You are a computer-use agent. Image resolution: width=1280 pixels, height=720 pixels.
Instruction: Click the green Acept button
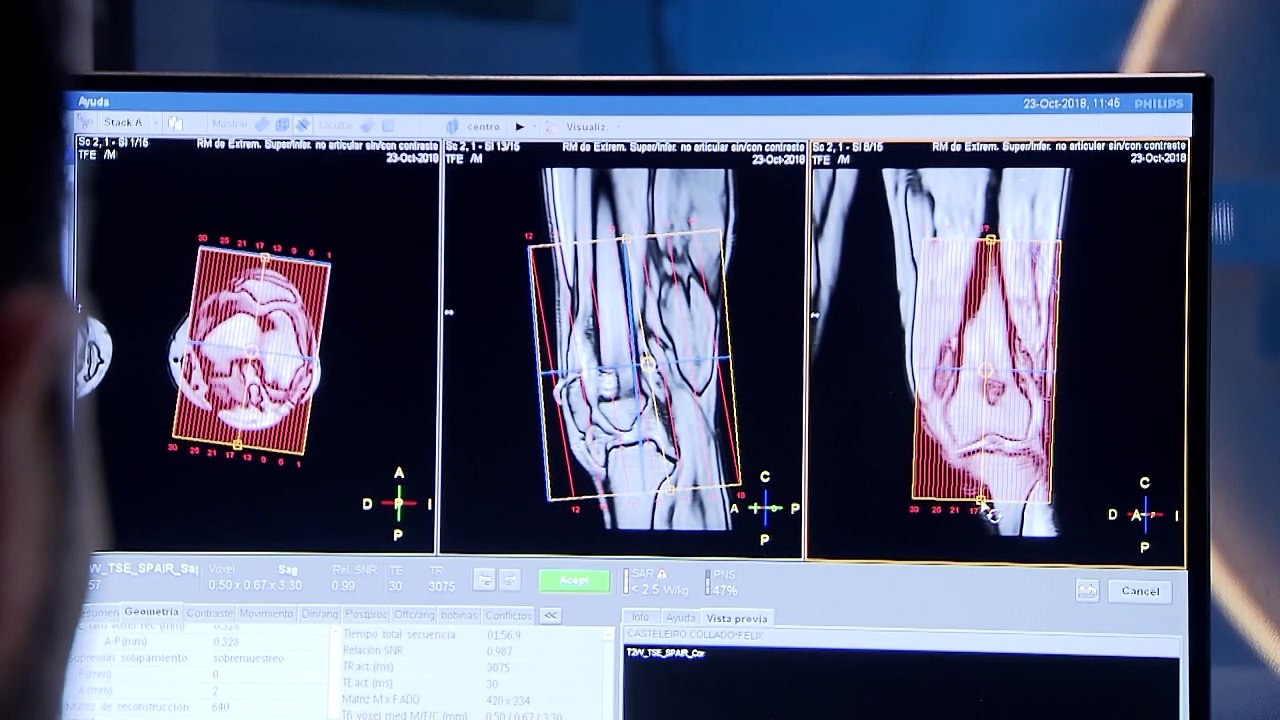574,580
